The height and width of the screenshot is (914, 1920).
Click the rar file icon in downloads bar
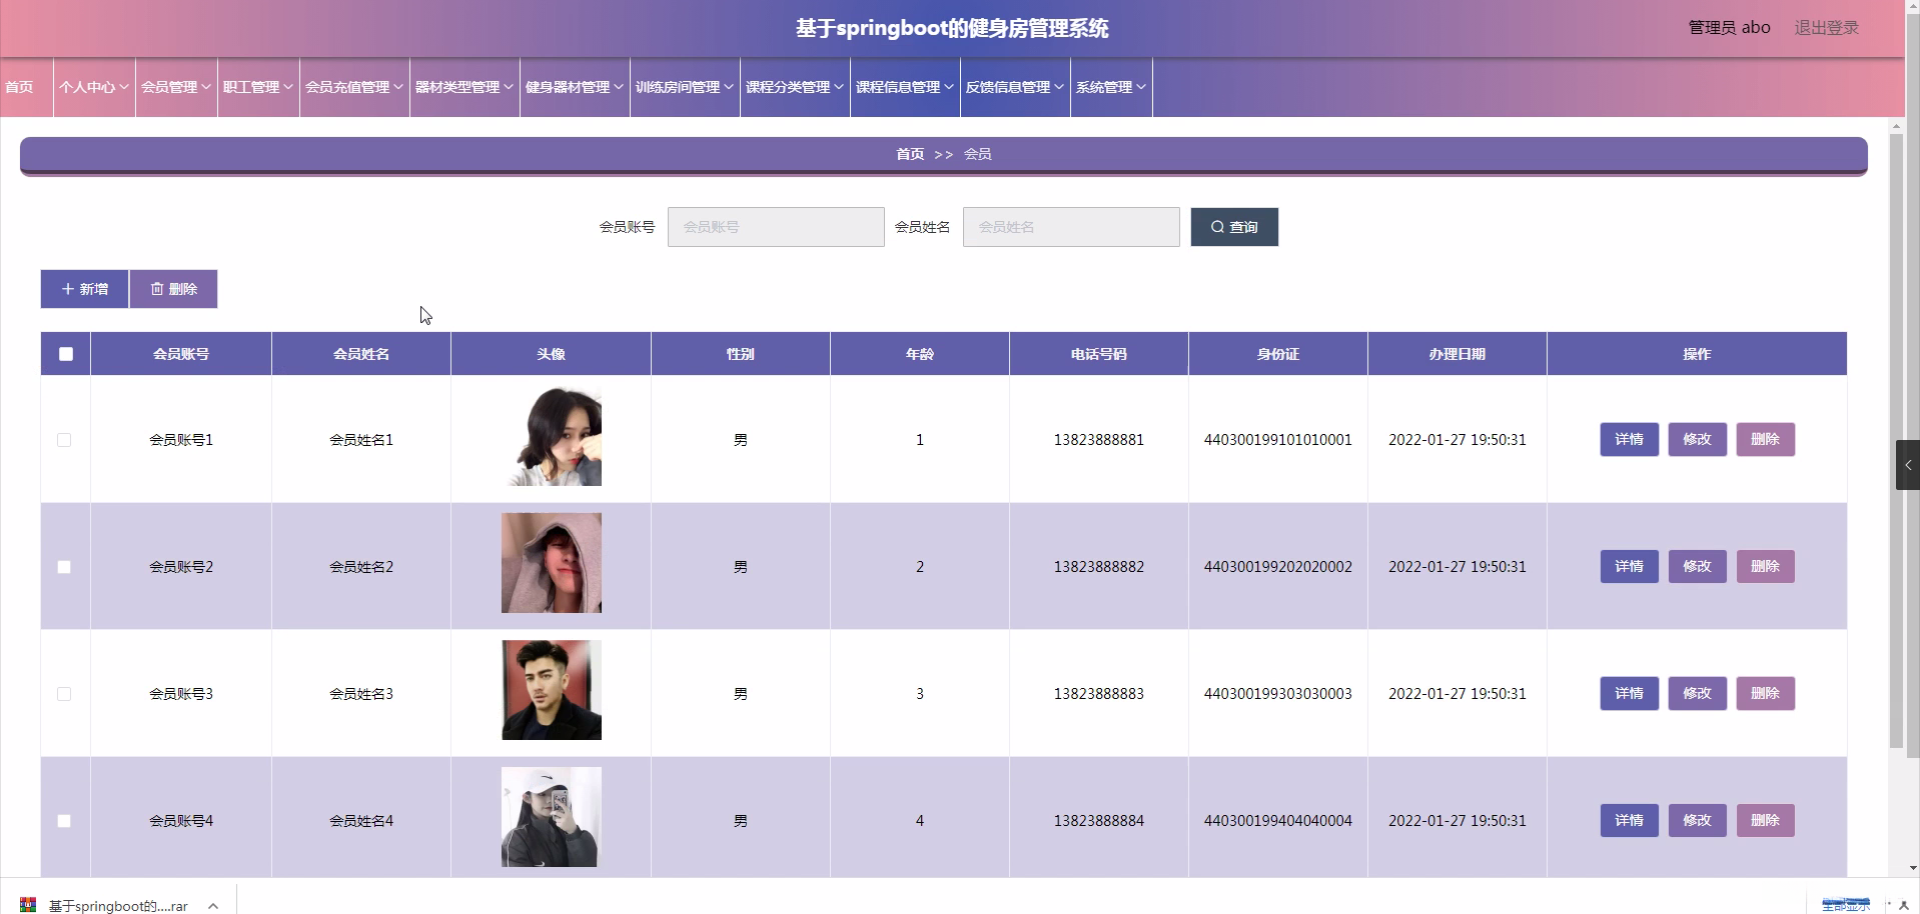(x=28, y=905)
